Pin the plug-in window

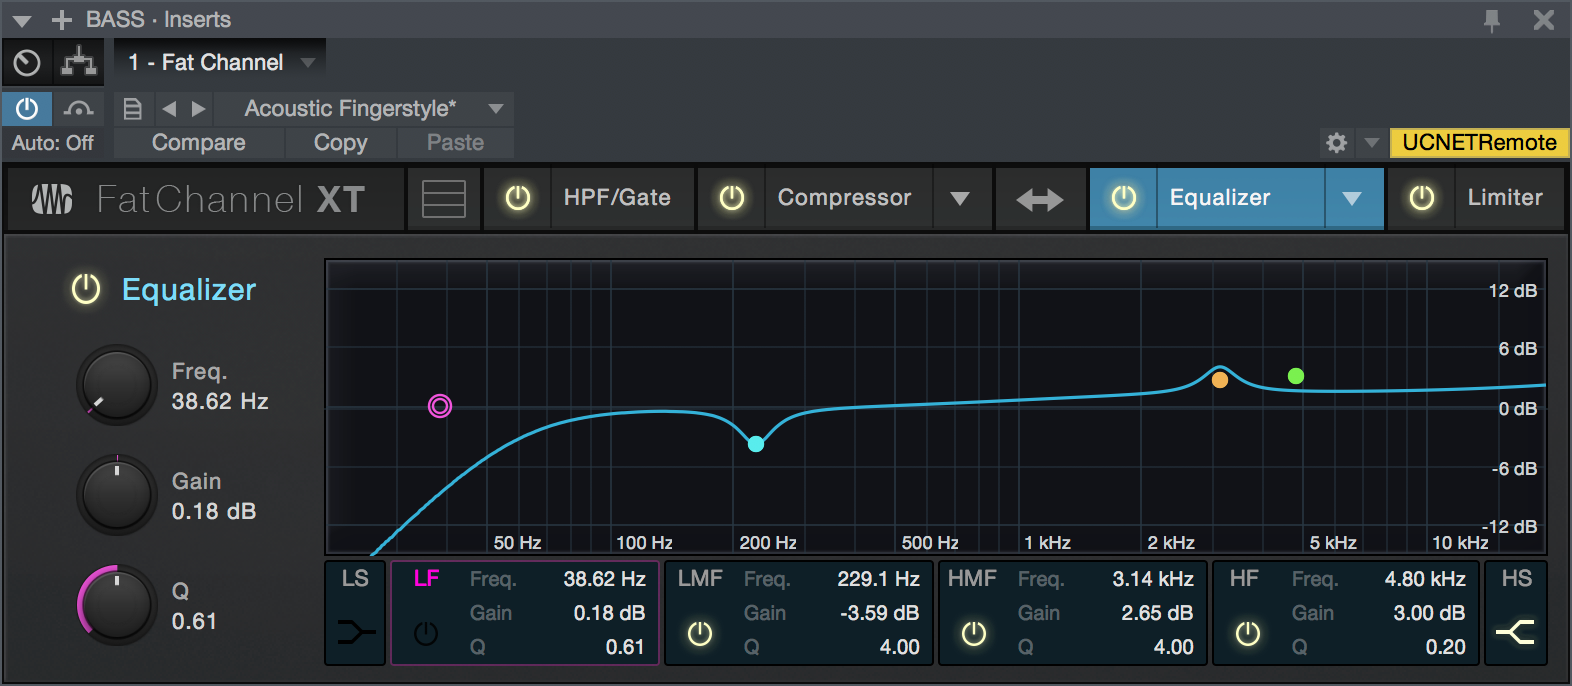pyautogui.click(x=1492, y=20)
